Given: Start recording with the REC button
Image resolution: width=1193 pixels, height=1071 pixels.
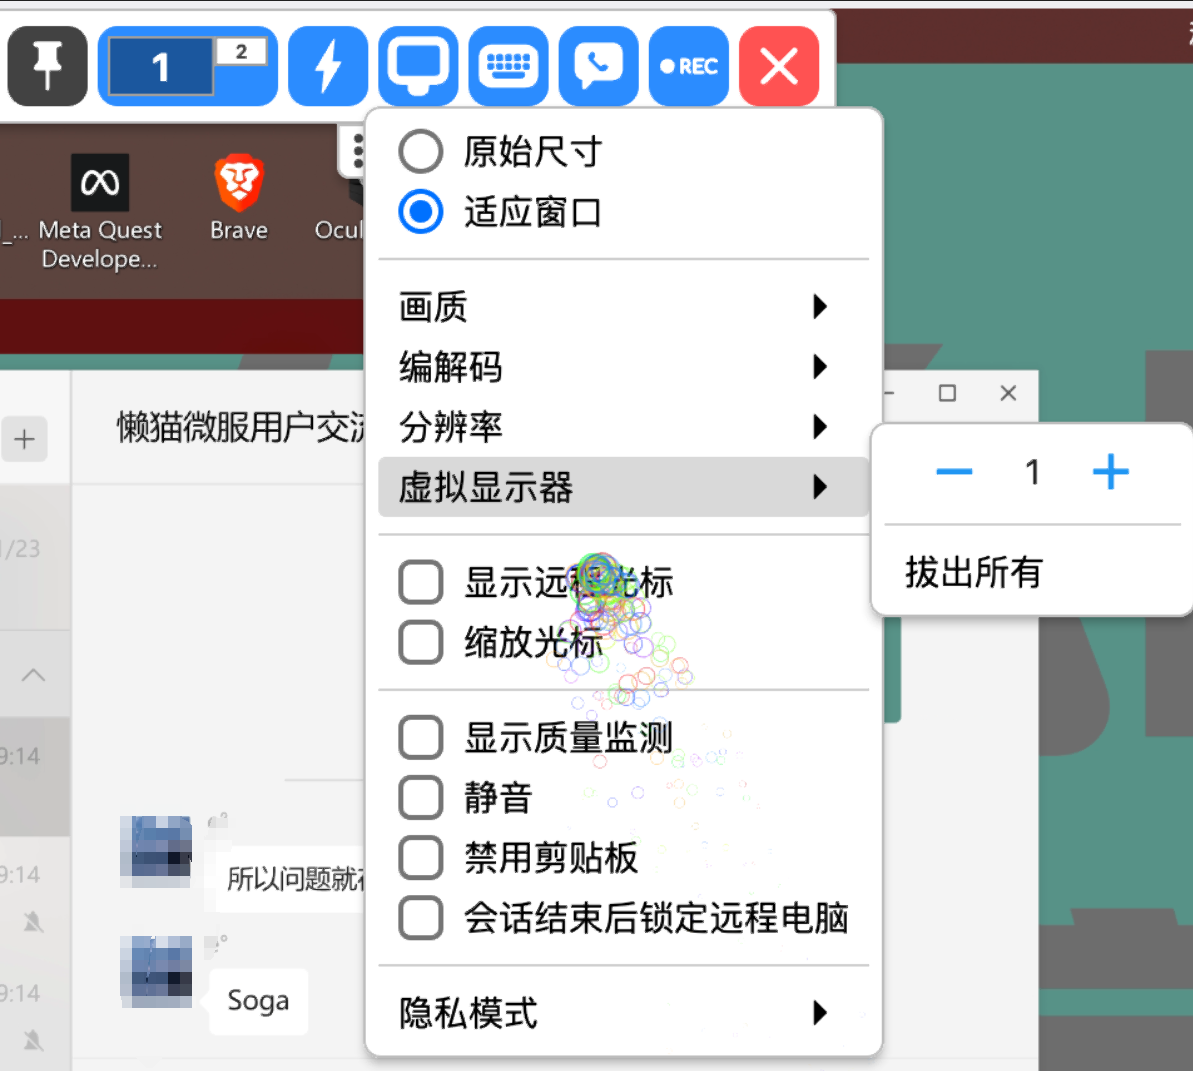Looking at the screenshot, I should click(x=689, y=66).
